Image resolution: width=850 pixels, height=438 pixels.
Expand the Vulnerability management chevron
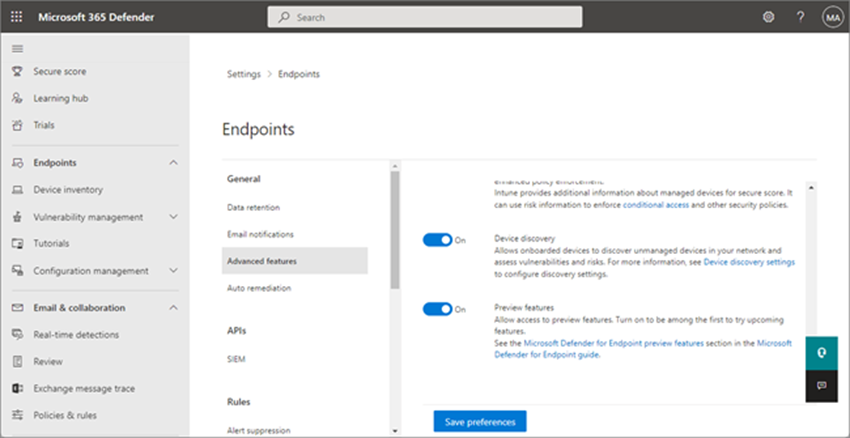[x=173, y=217]
